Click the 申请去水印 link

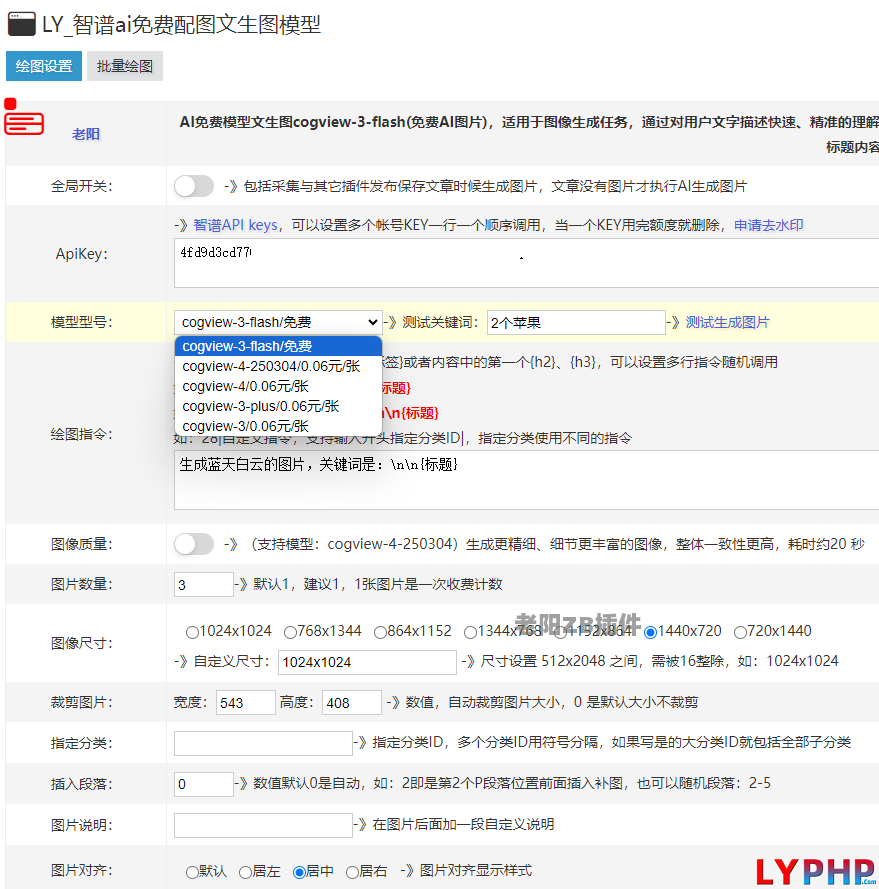pos(768,225)
